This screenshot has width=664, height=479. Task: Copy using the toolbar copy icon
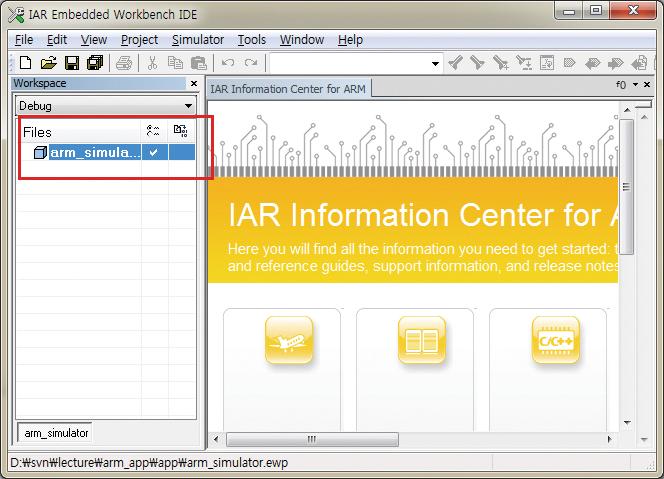175,63
